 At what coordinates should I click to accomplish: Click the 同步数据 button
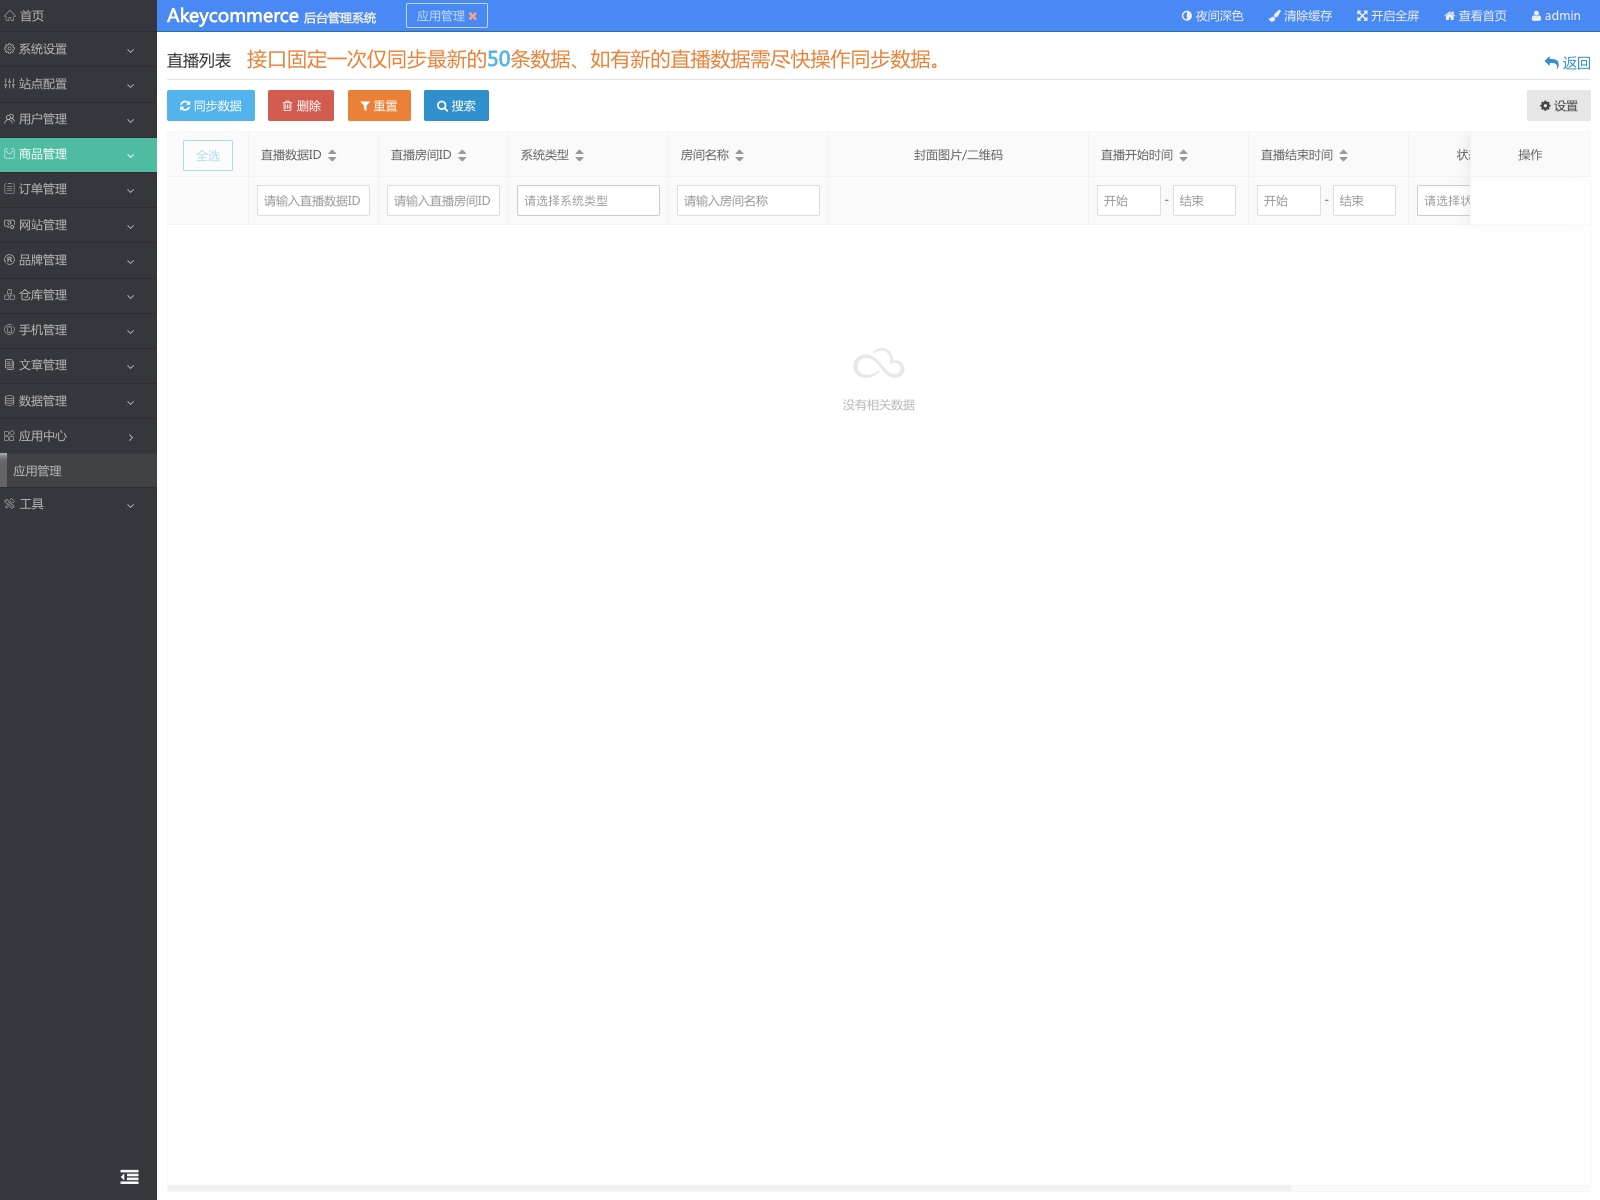click(211, 105)
